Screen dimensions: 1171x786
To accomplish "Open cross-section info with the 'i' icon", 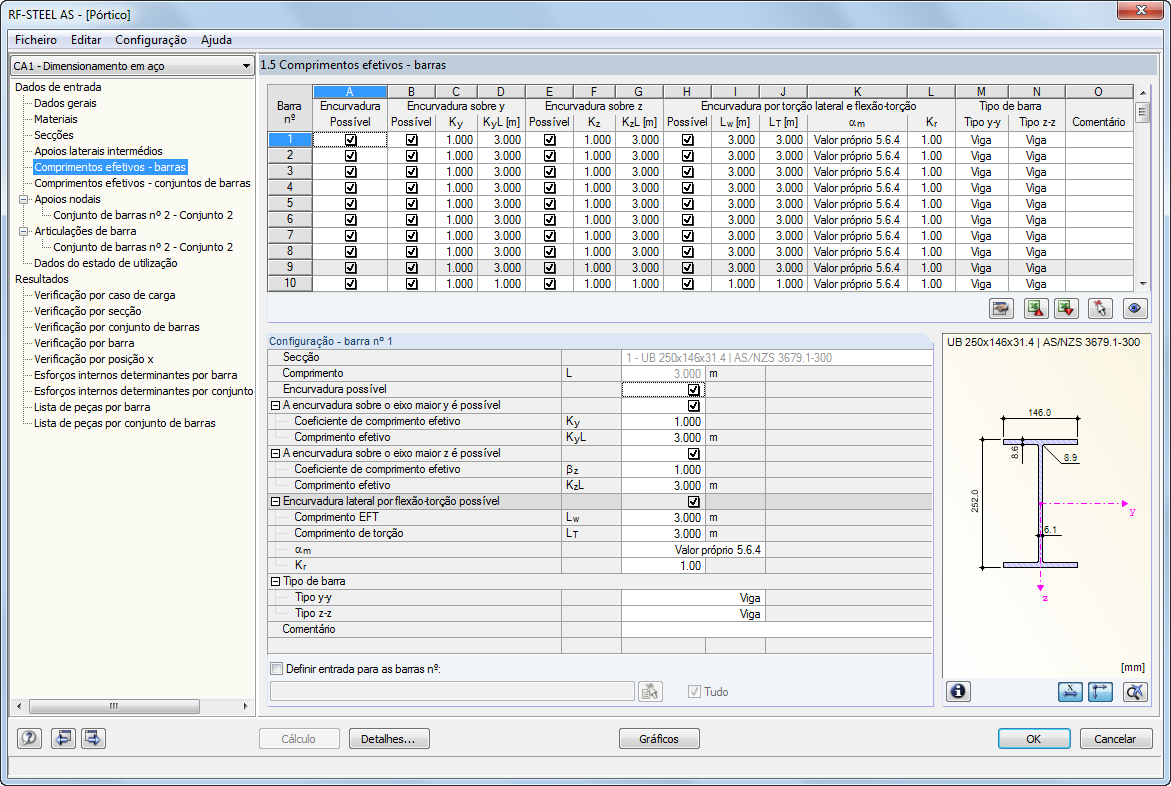I will pos(959,691).
